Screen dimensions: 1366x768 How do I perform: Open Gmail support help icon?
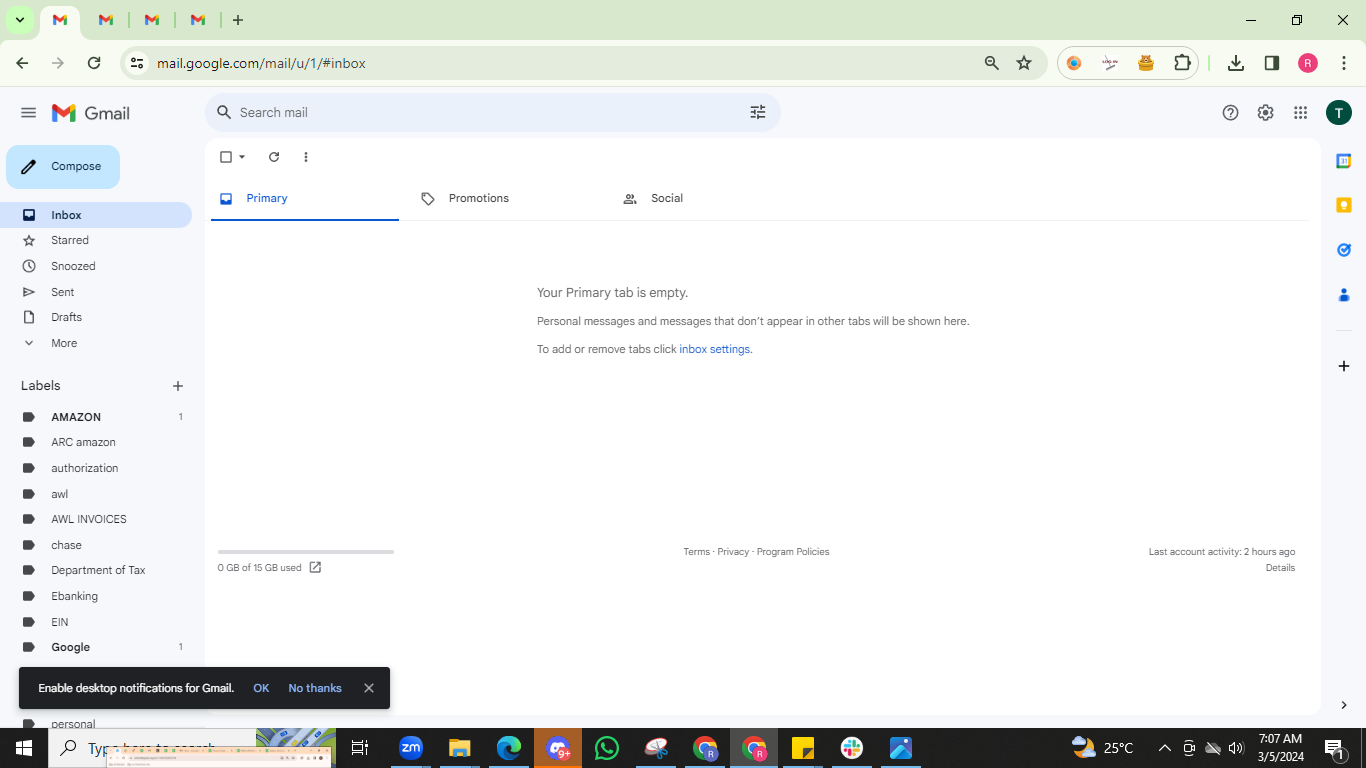[x=1231, y=113]
